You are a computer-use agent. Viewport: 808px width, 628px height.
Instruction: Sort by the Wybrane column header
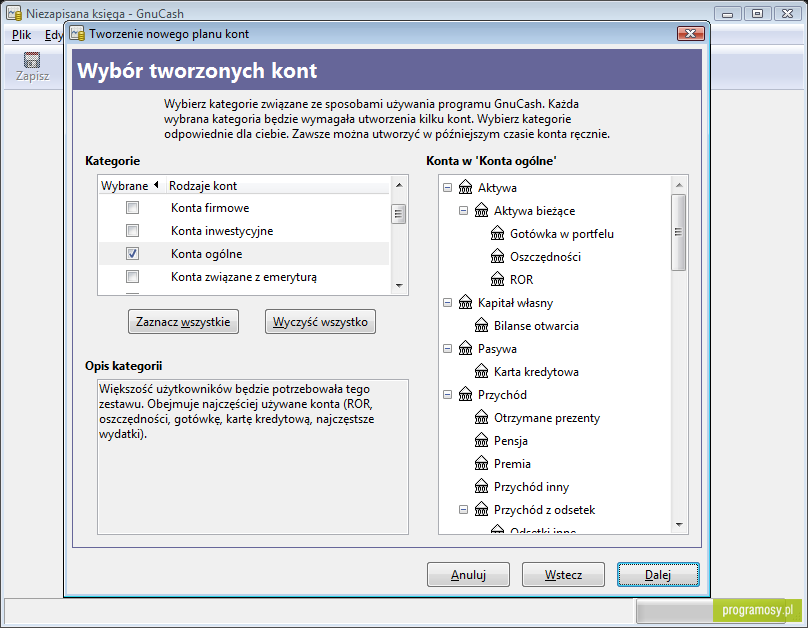click(x=131, y=185)
